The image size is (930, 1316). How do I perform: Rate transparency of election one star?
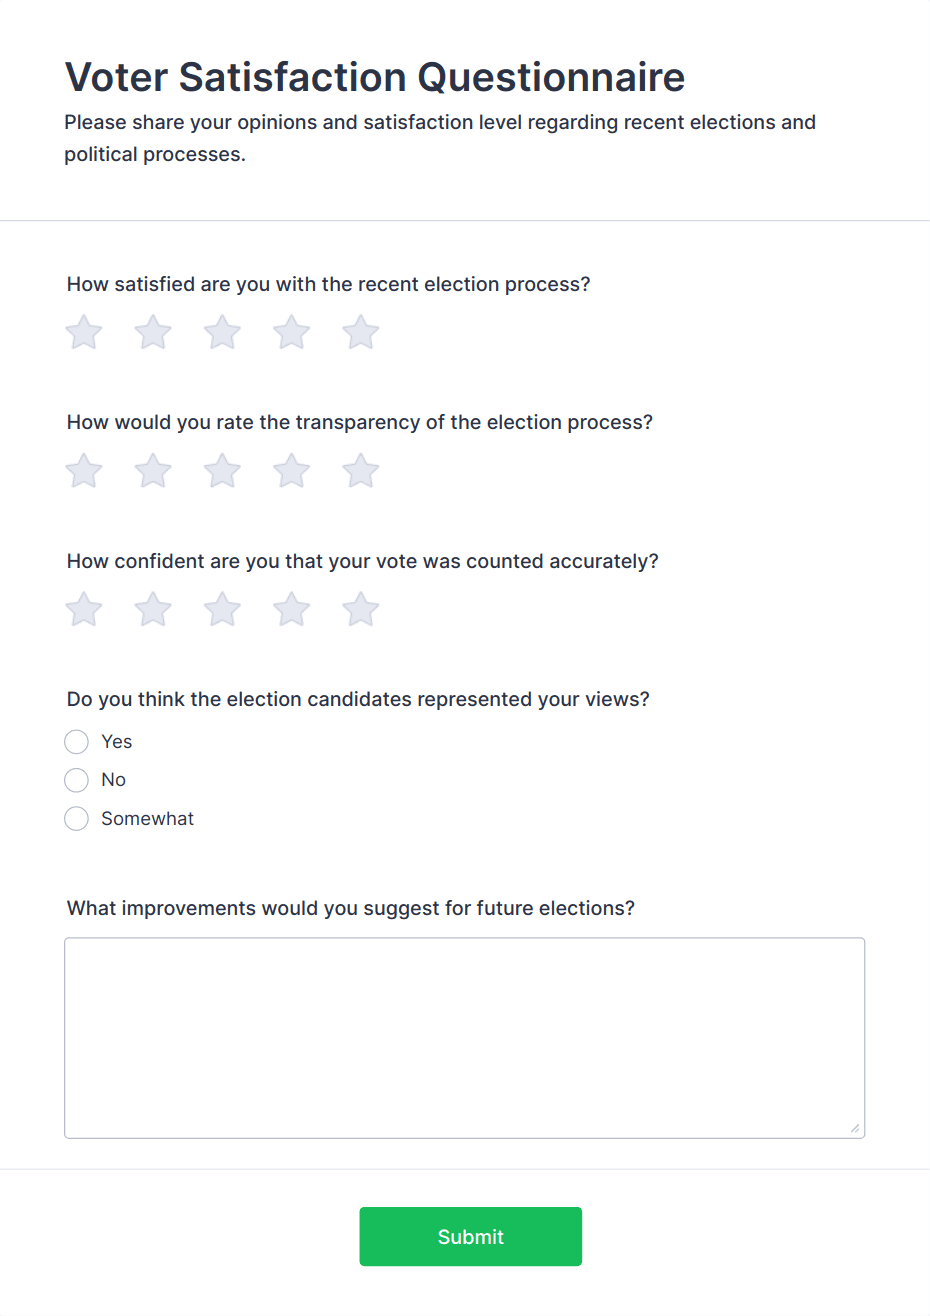pyautogui.click(x=84, y=470)
